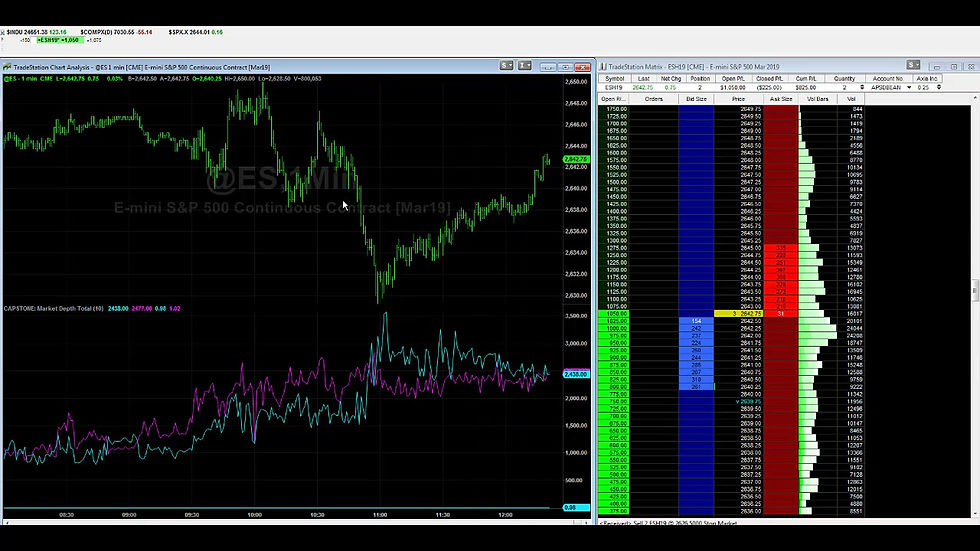Click bid size 242 at price 2642.25
Screen dimensions: 980x551
pos(696,328)
